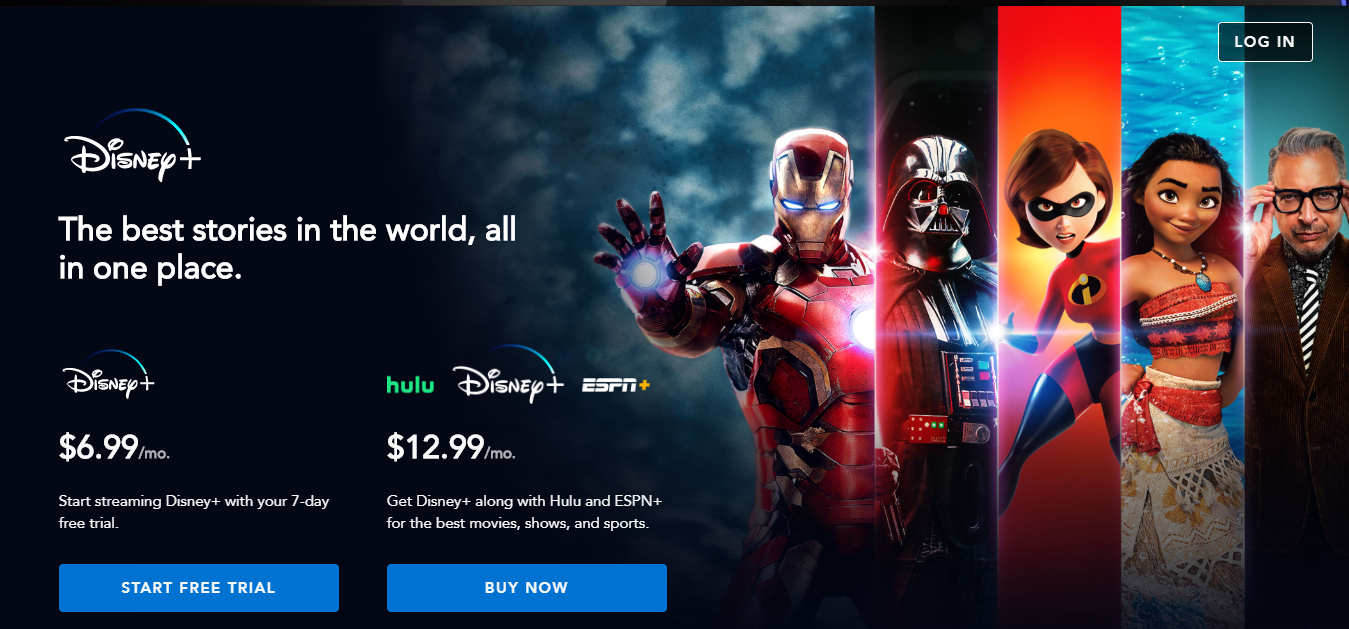Click the ESPN+ logo
1349x629 pixels.
click(x=616, y=385)
